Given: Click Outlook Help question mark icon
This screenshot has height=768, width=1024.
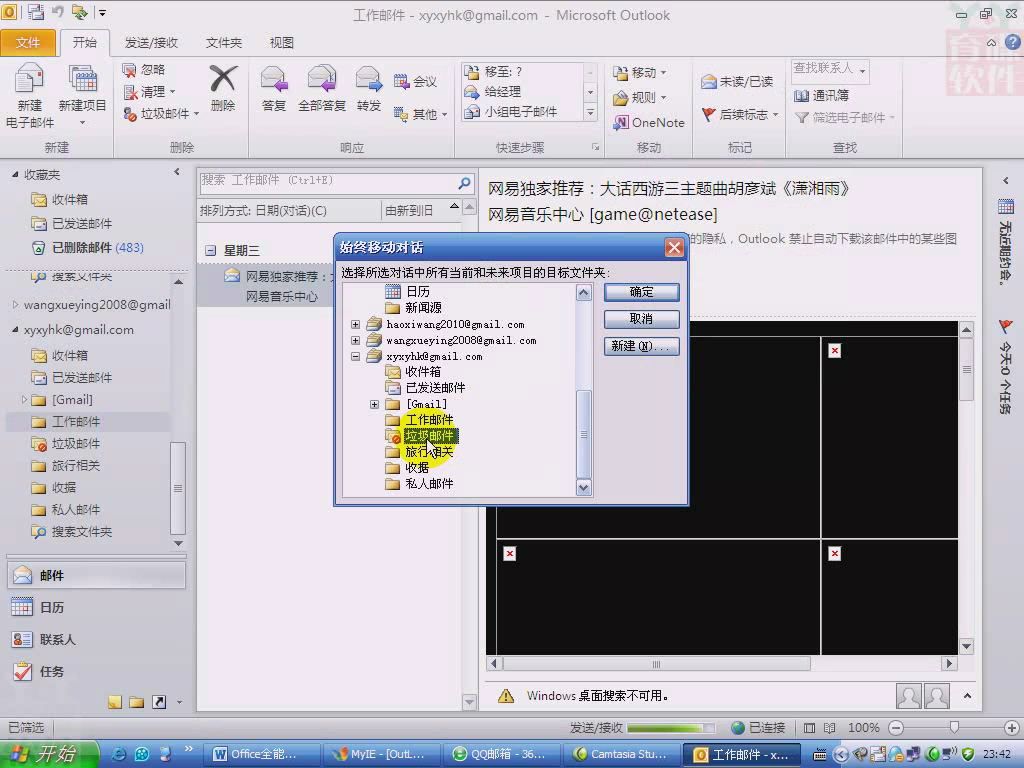Looking at the screenshot, I should [1012, 42].
